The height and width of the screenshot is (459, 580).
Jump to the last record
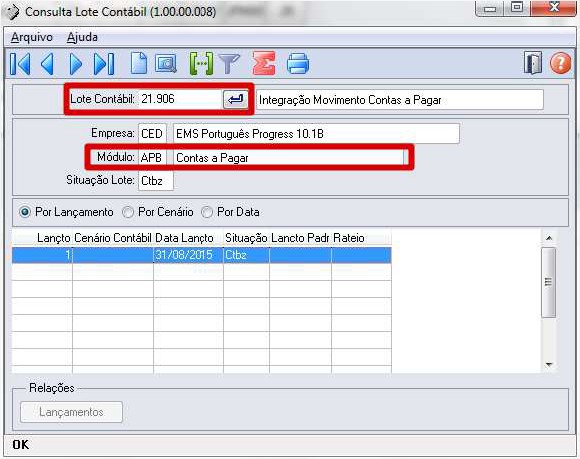pos(104,64)
